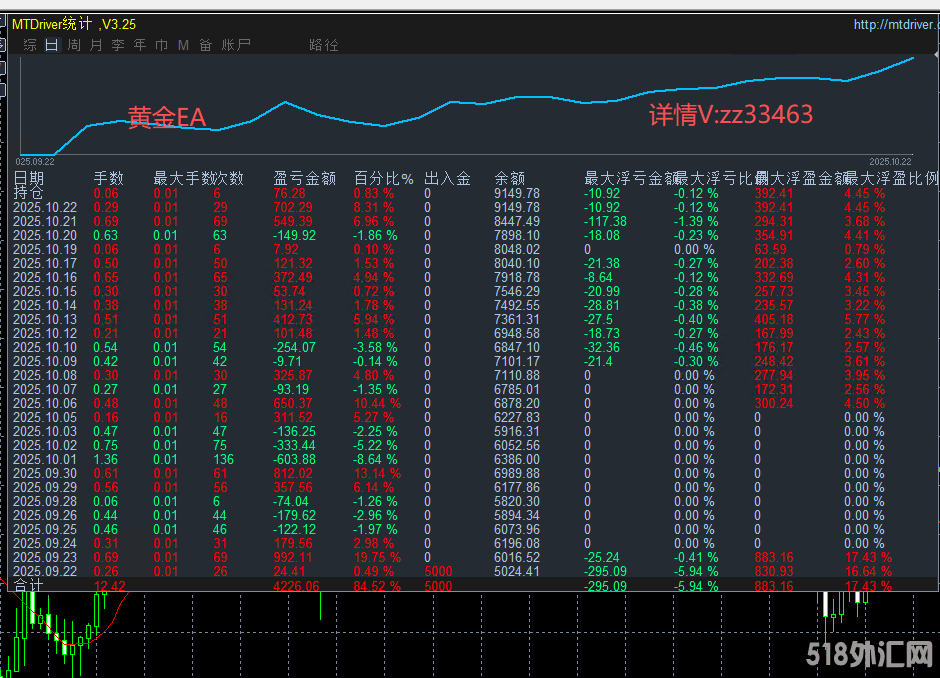
Task: Switch to the 周 weekly tab
Action: 73,45
